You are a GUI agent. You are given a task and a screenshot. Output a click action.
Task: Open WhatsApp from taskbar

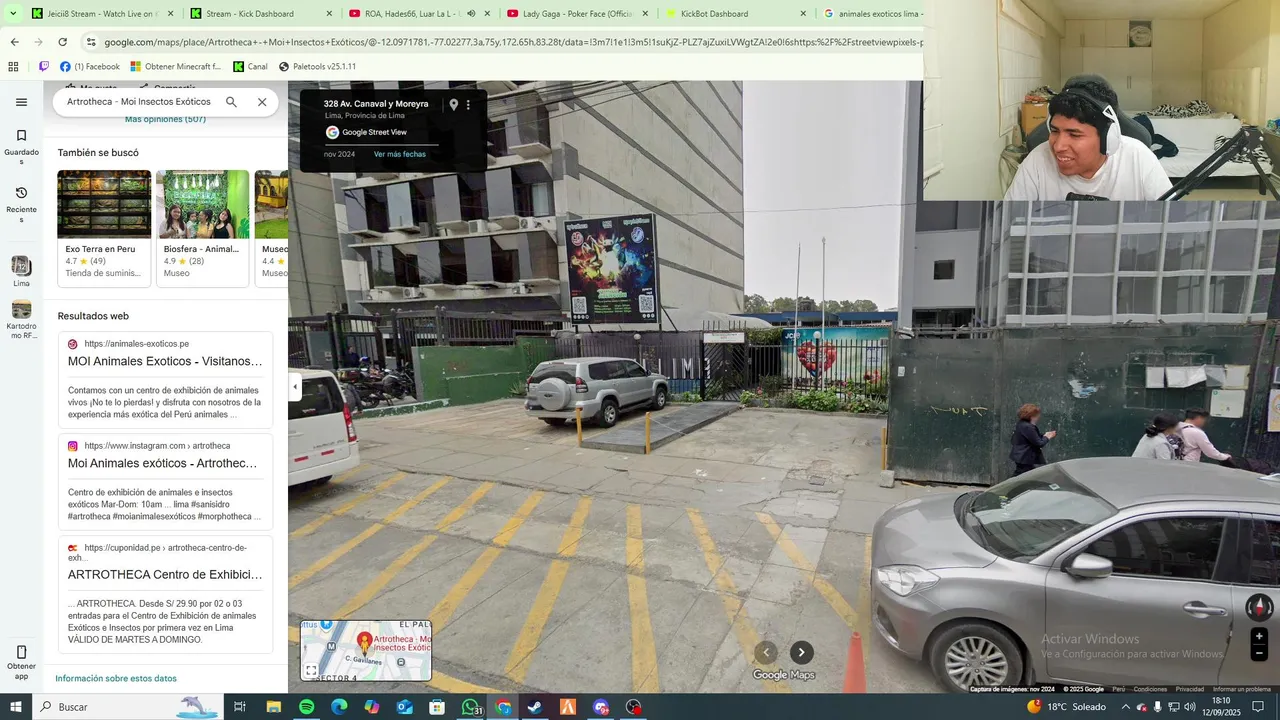[470, 707]
